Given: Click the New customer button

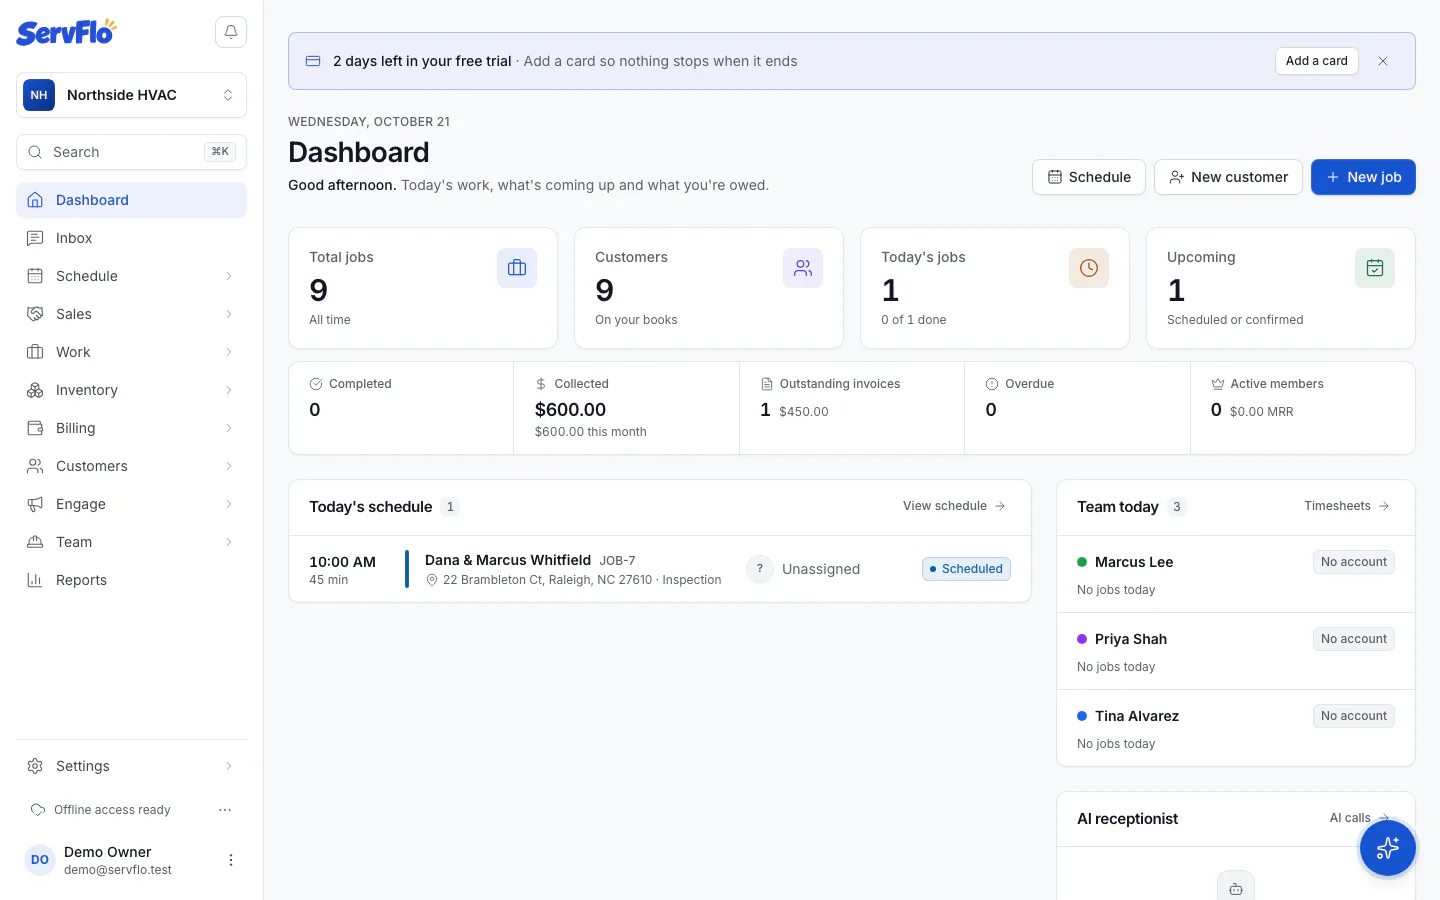Looking at the screenshot, I should 1228,177.
